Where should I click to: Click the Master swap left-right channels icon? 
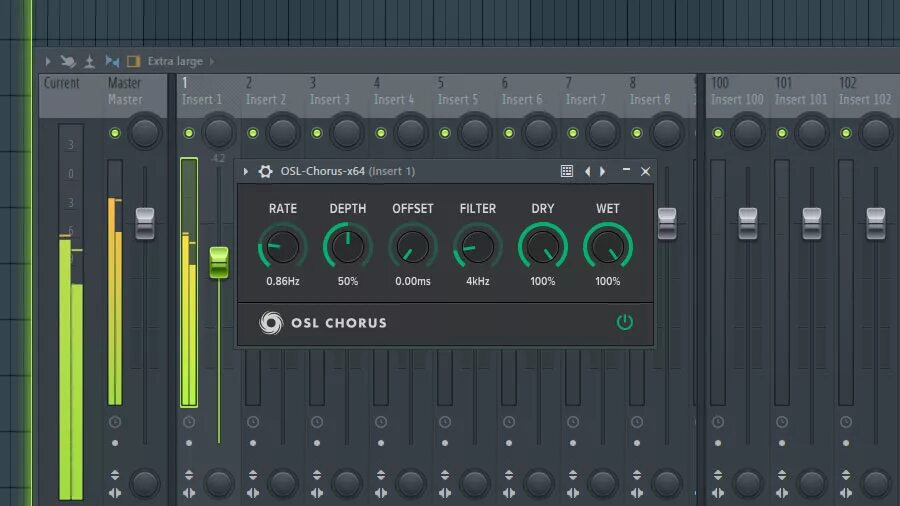tap(115, 493)
